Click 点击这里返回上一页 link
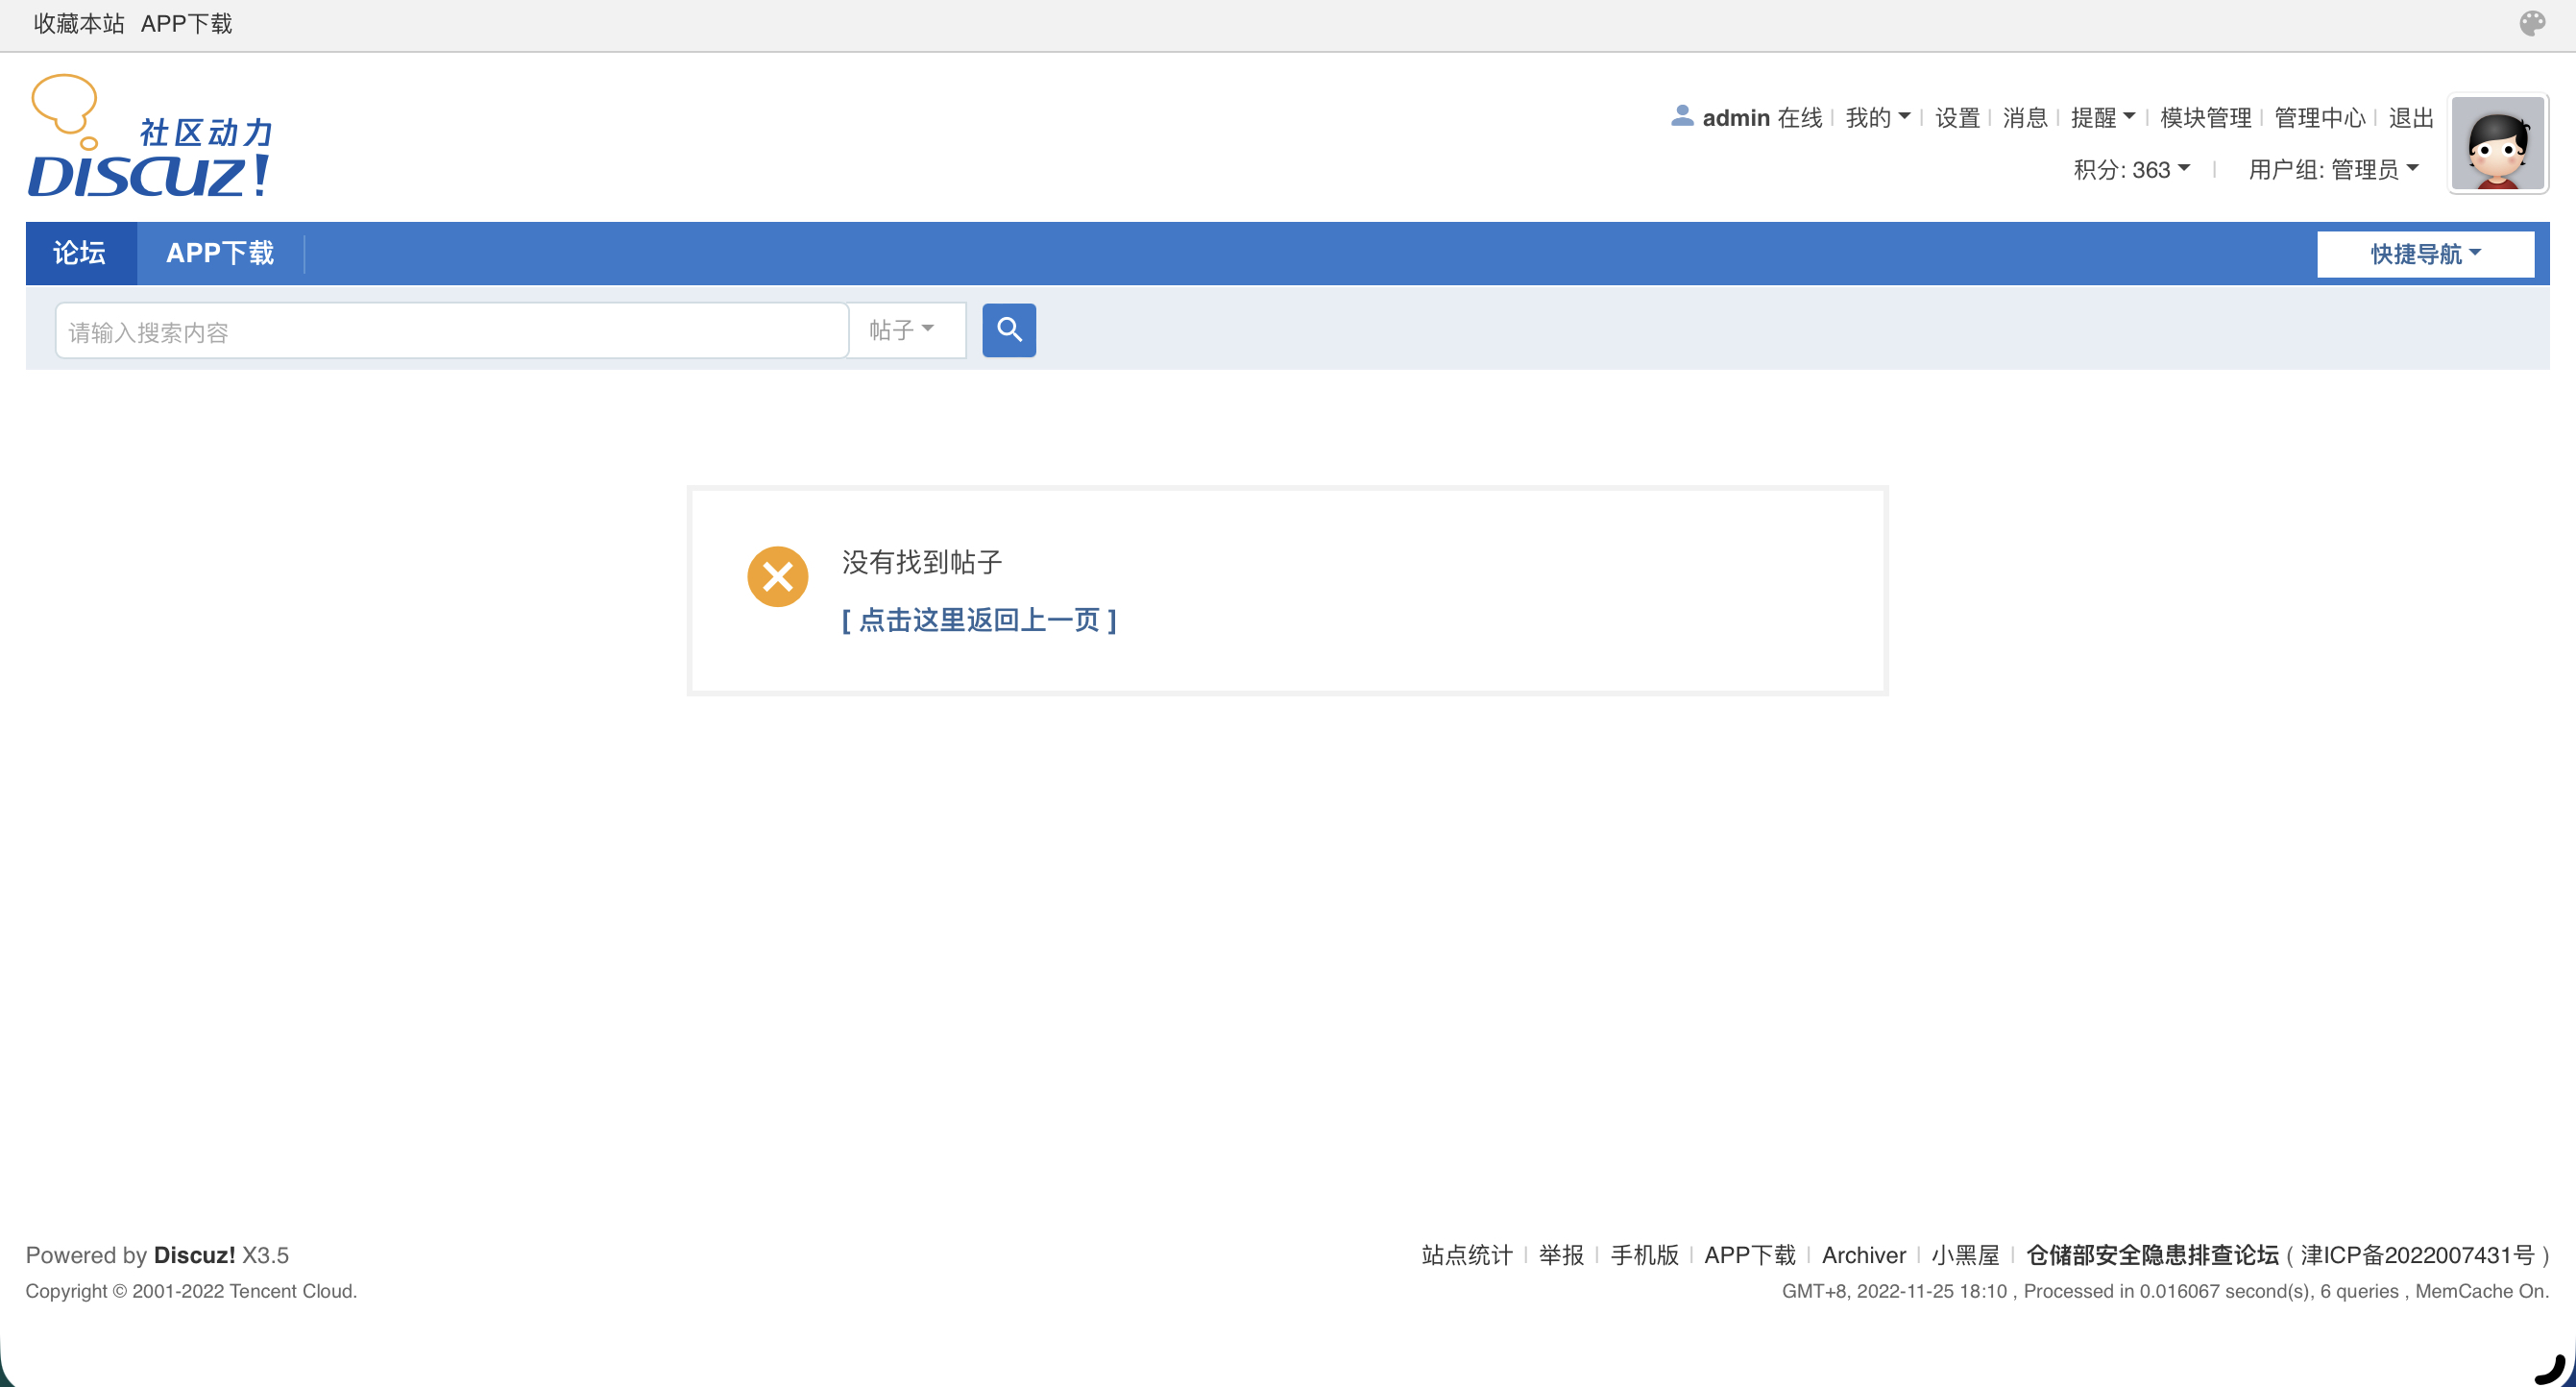2576x1387 pixels. pyautogui.click(x=979, y=620)
